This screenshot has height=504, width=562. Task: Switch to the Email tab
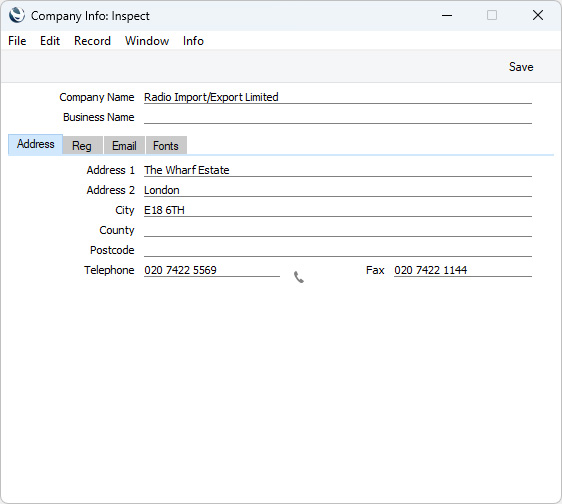tap(124, 146)
